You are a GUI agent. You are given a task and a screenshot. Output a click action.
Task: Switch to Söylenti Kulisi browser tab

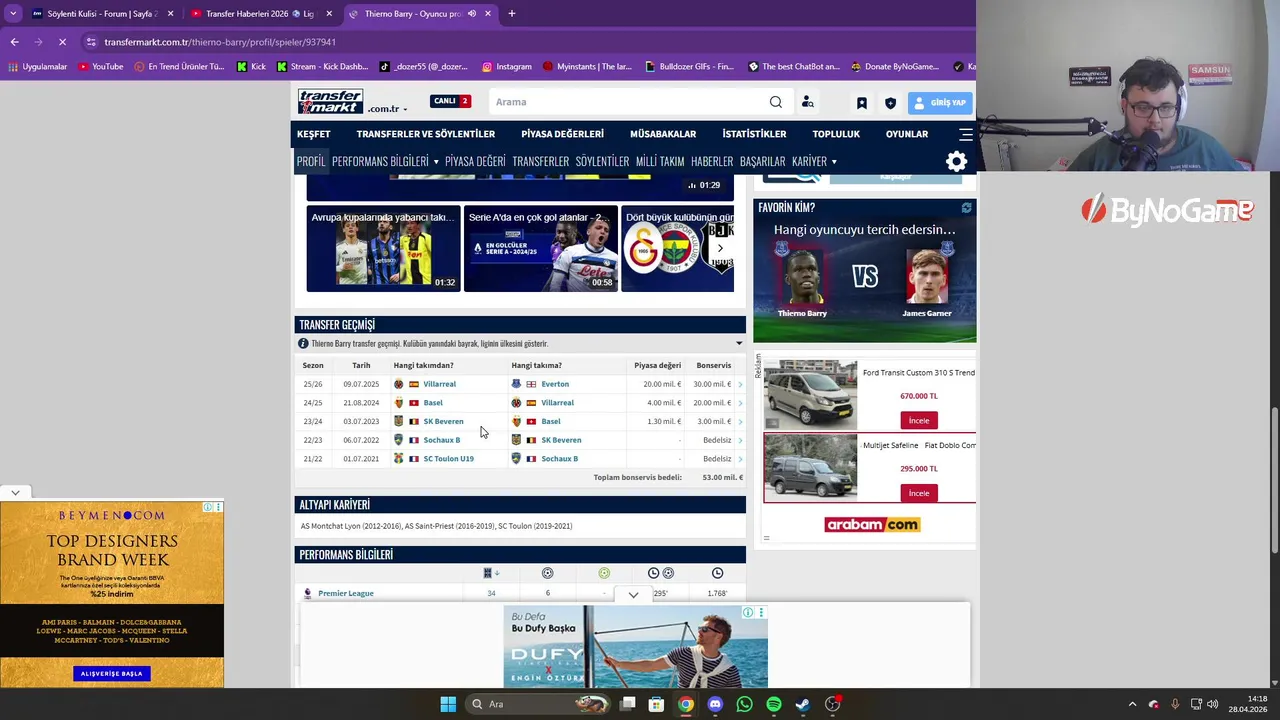[x=103, y=14]
